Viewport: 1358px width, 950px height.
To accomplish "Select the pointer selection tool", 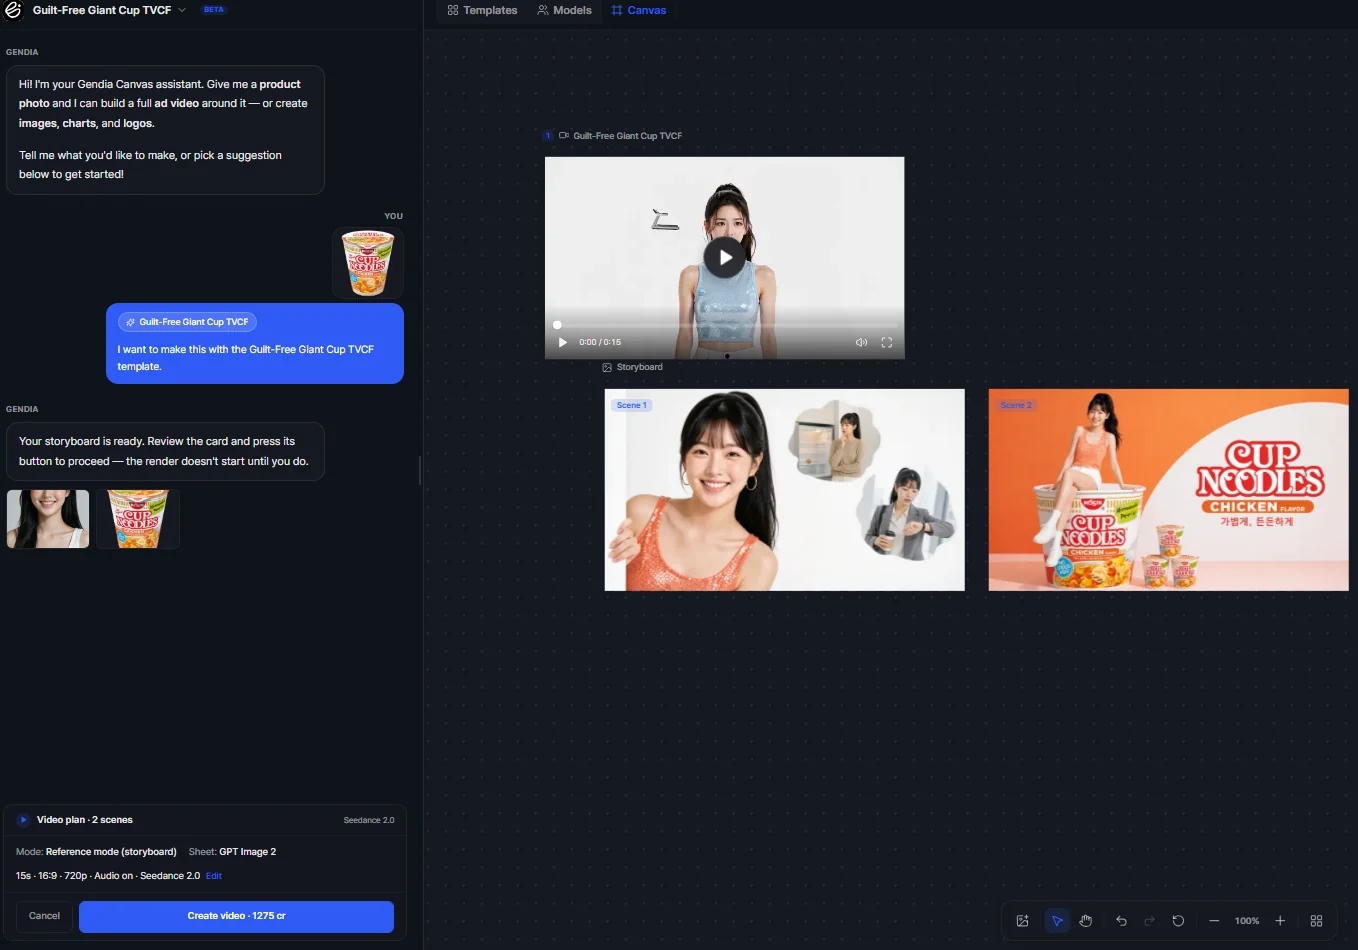I will 1057,921.
